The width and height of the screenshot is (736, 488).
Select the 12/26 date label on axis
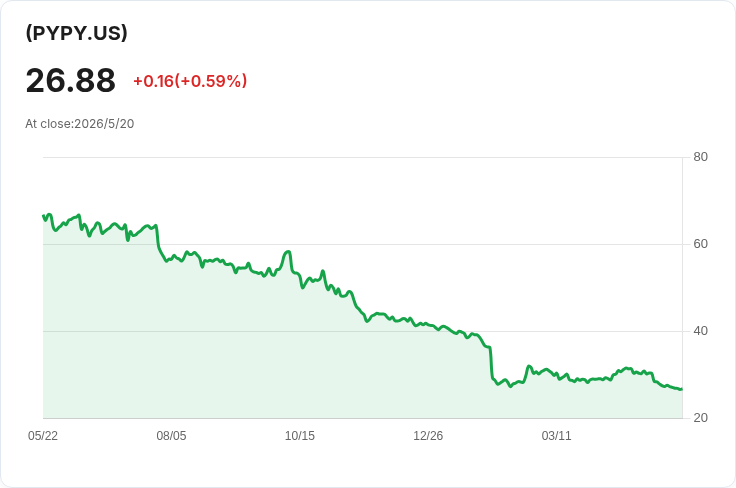(428, 436)
